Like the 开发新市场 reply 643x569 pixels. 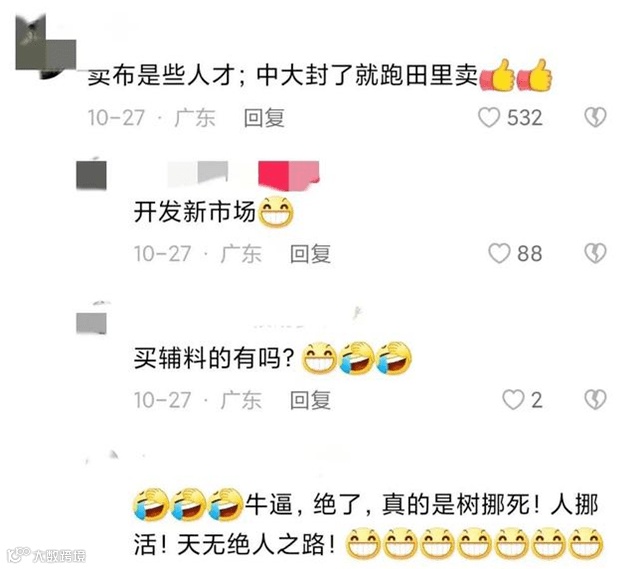(499, 253)
